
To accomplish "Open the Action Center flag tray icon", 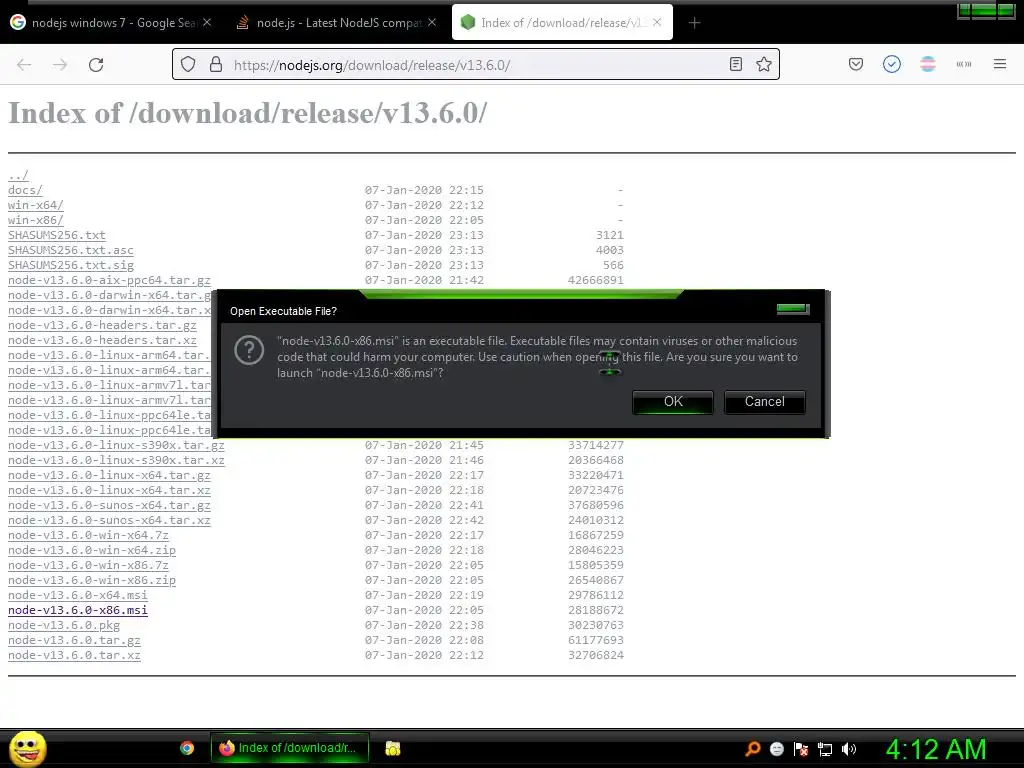I will pos(801,749).
